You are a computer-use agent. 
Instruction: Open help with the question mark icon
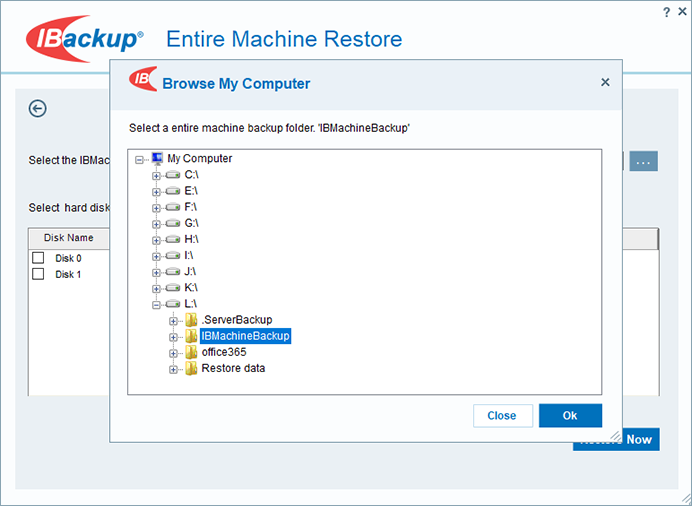(666, 12)
